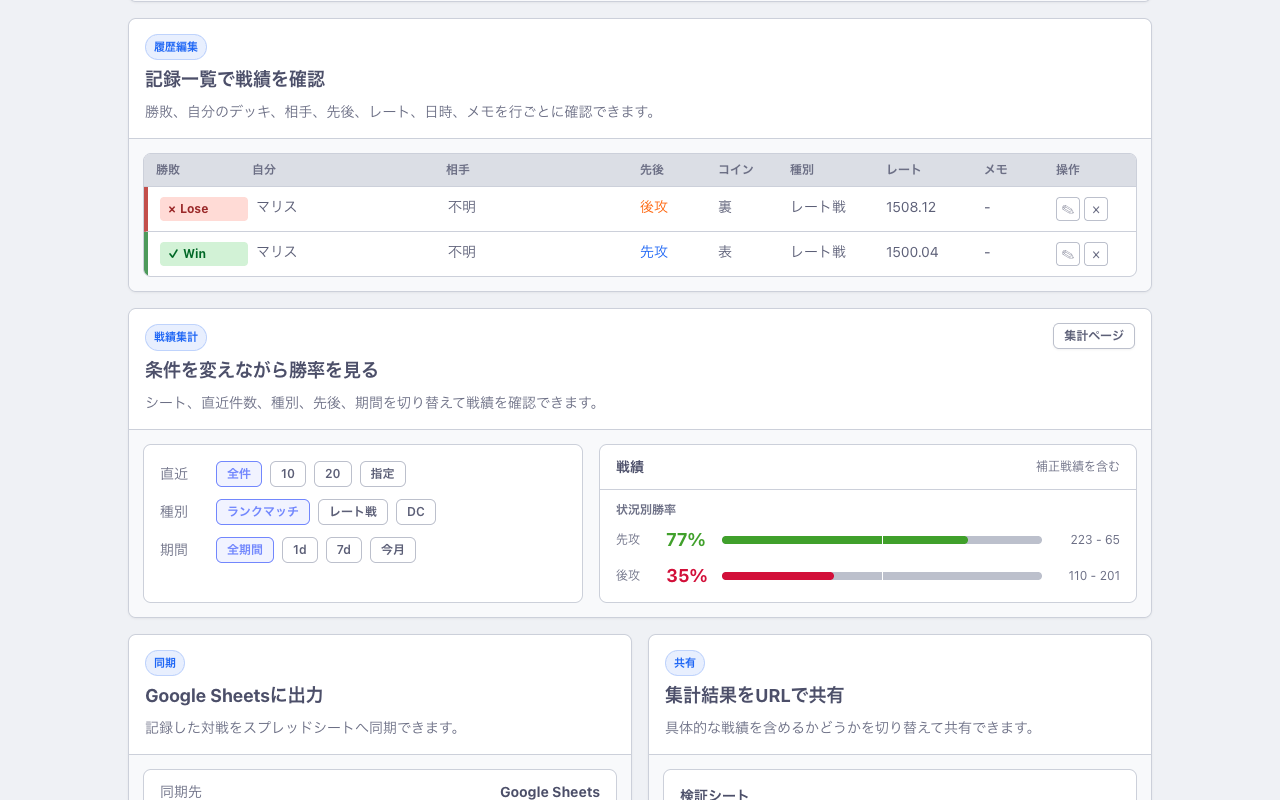1280x800 pixels.
Task: Click the 110 - 201 record text
Action: 1094,576
